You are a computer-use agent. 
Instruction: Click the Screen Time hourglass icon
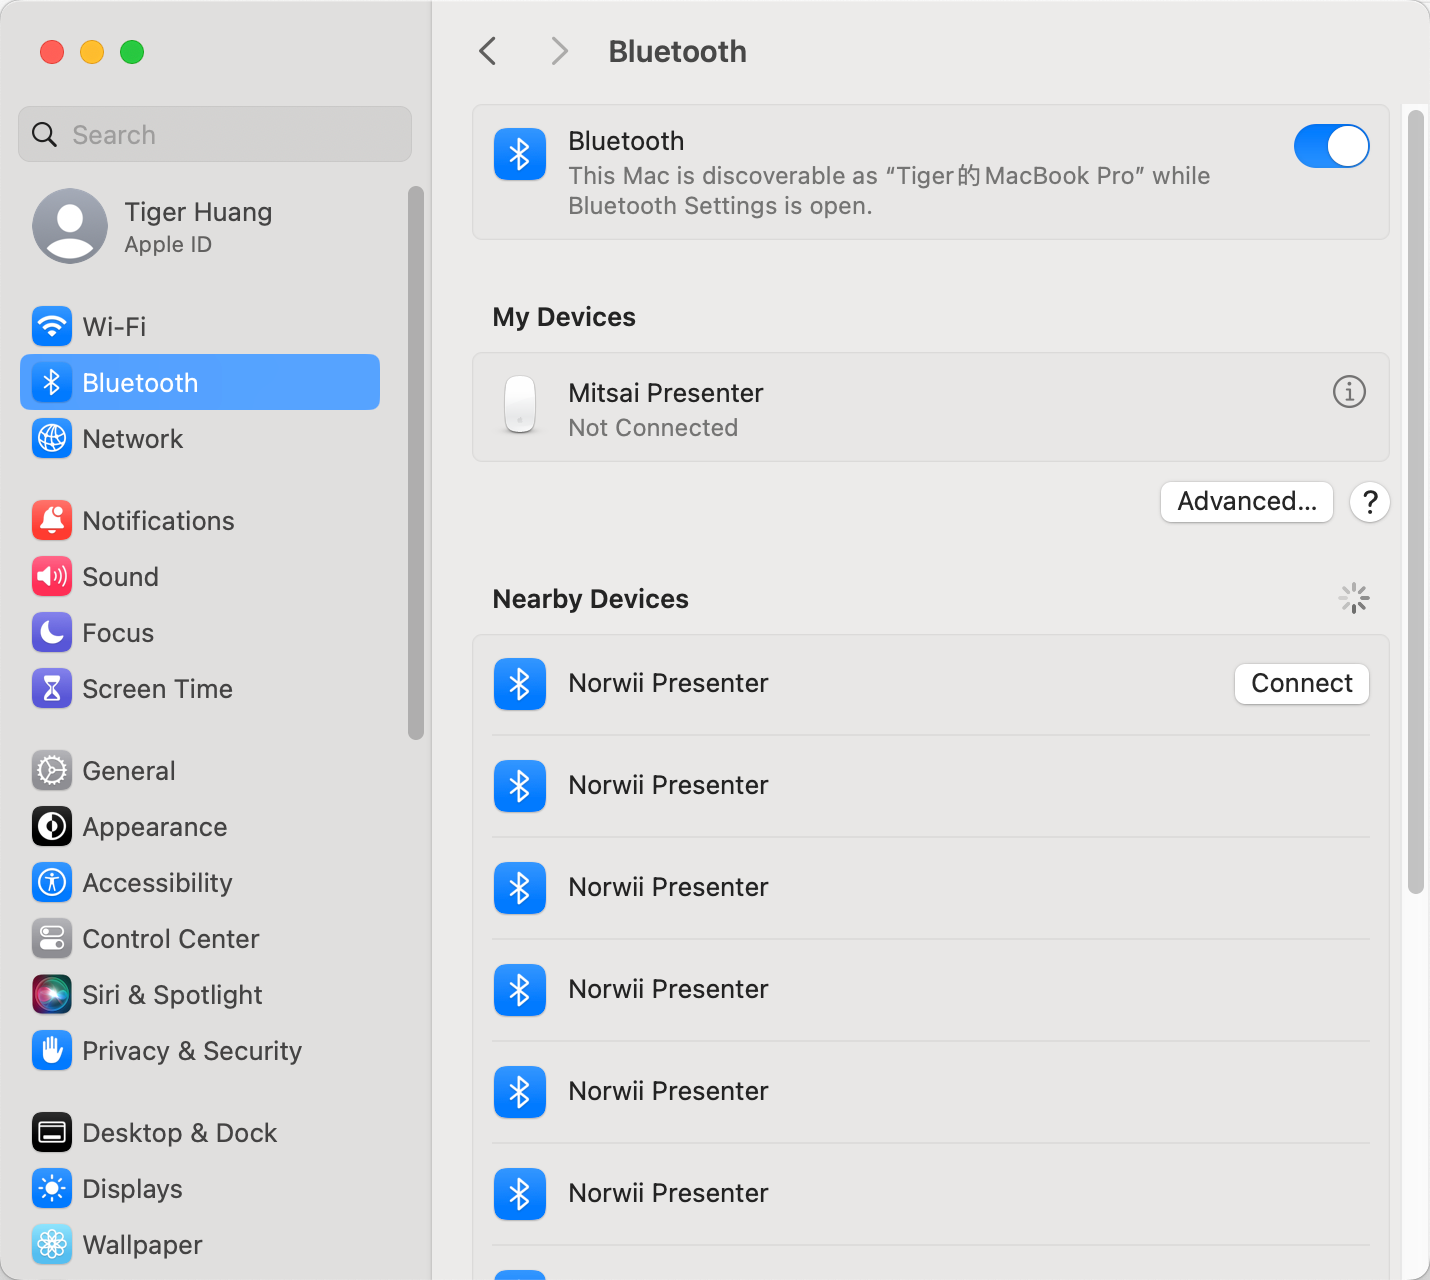(52, 688)
